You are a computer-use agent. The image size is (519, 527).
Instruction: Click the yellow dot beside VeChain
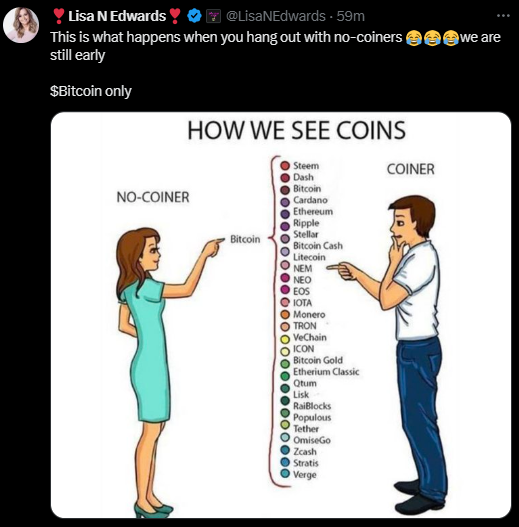click(x=285, y=339)
